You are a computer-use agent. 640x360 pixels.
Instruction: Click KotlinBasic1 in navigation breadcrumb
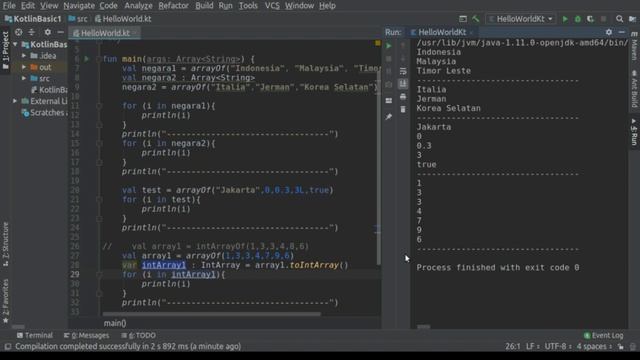click(x=33, y=19)
